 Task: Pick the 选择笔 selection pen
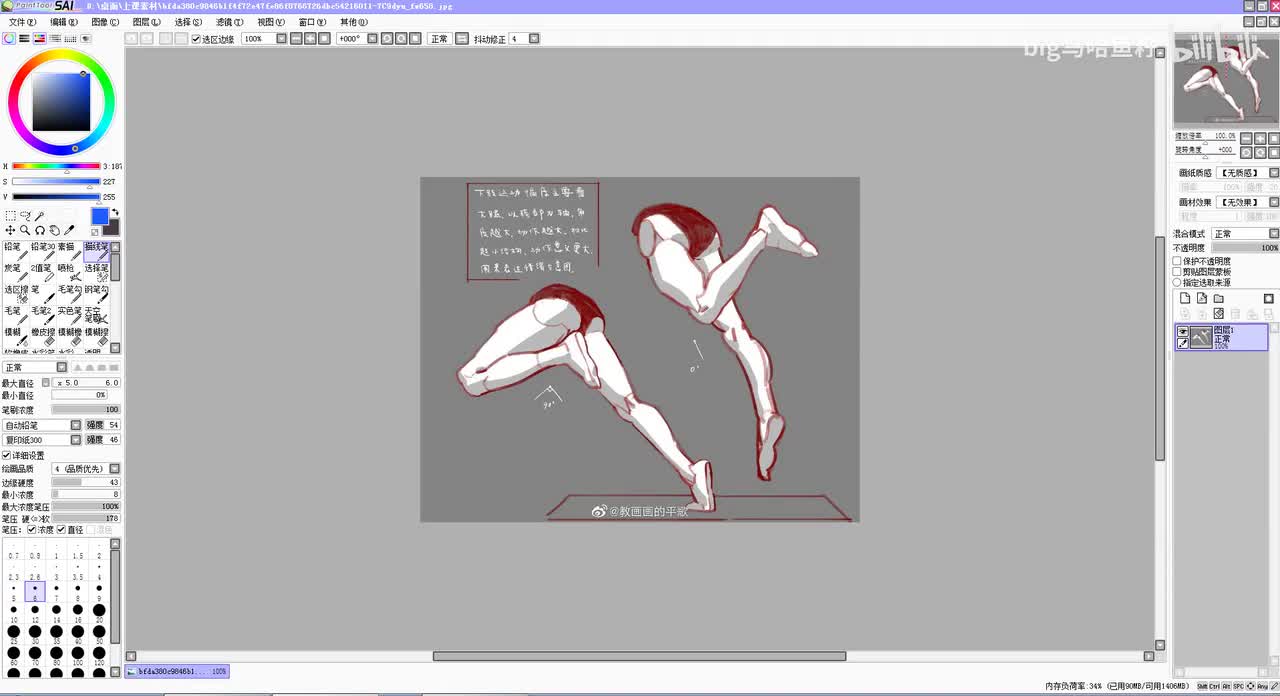click(97, 272)
